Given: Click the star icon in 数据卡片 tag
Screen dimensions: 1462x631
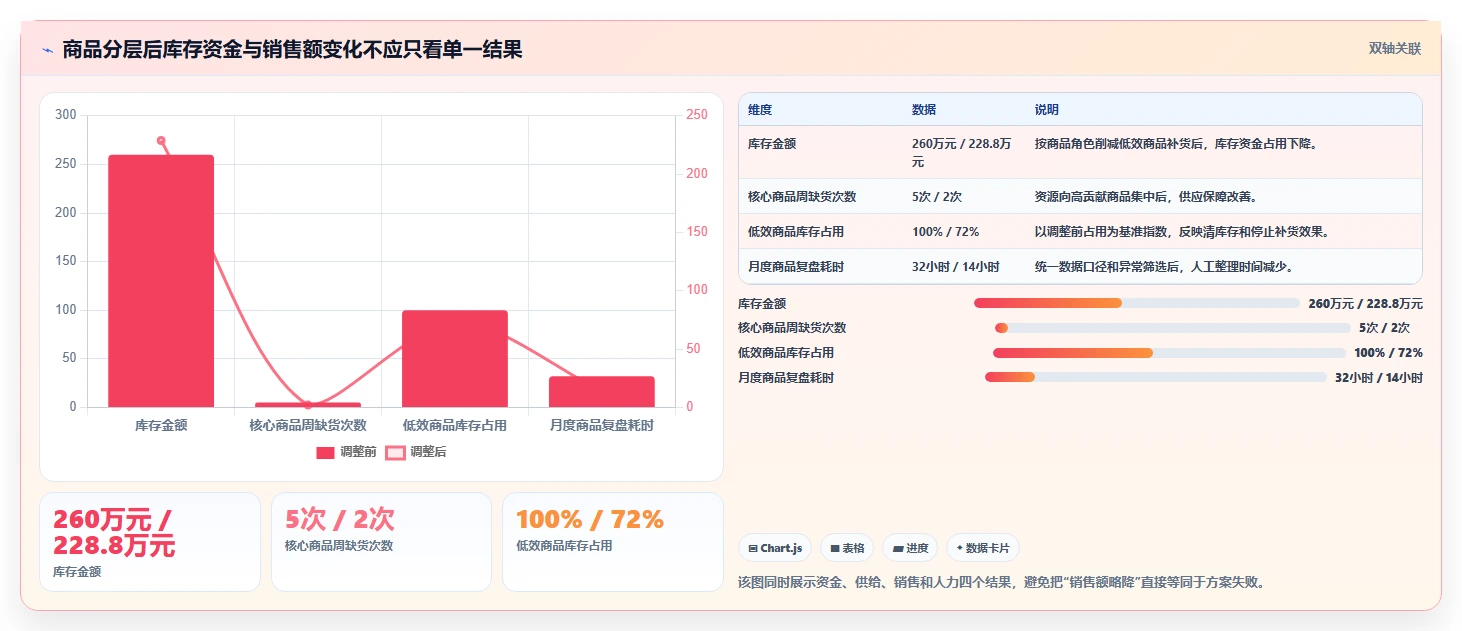Looking at the screenshot, I should coord(959,548).
